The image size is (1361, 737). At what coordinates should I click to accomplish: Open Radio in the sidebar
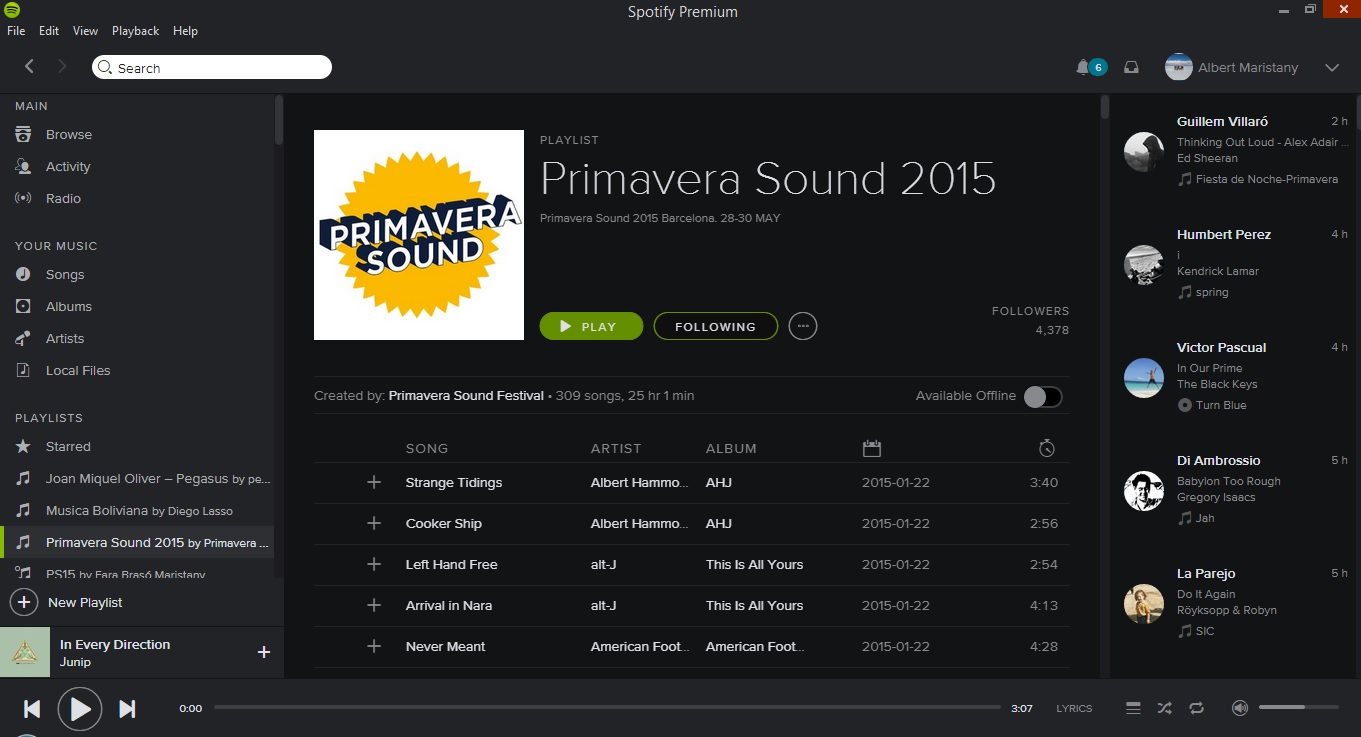click(x=63, y=199)
